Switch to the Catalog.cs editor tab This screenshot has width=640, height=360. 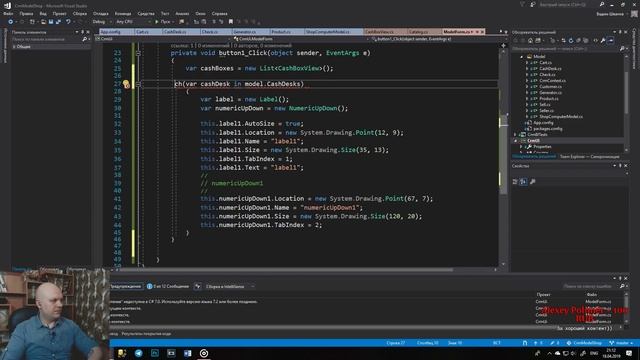424,32
